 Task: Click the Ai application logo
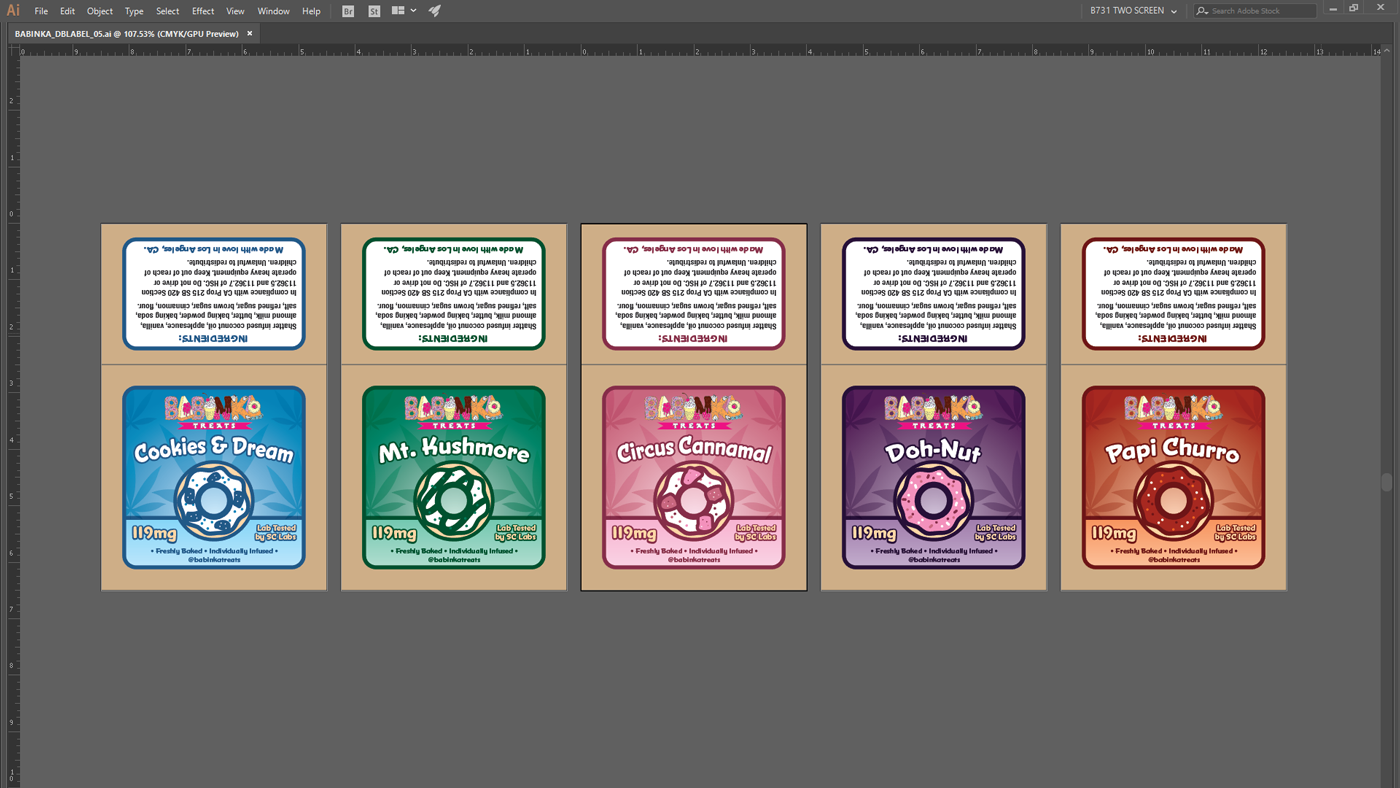click(13, 11)
